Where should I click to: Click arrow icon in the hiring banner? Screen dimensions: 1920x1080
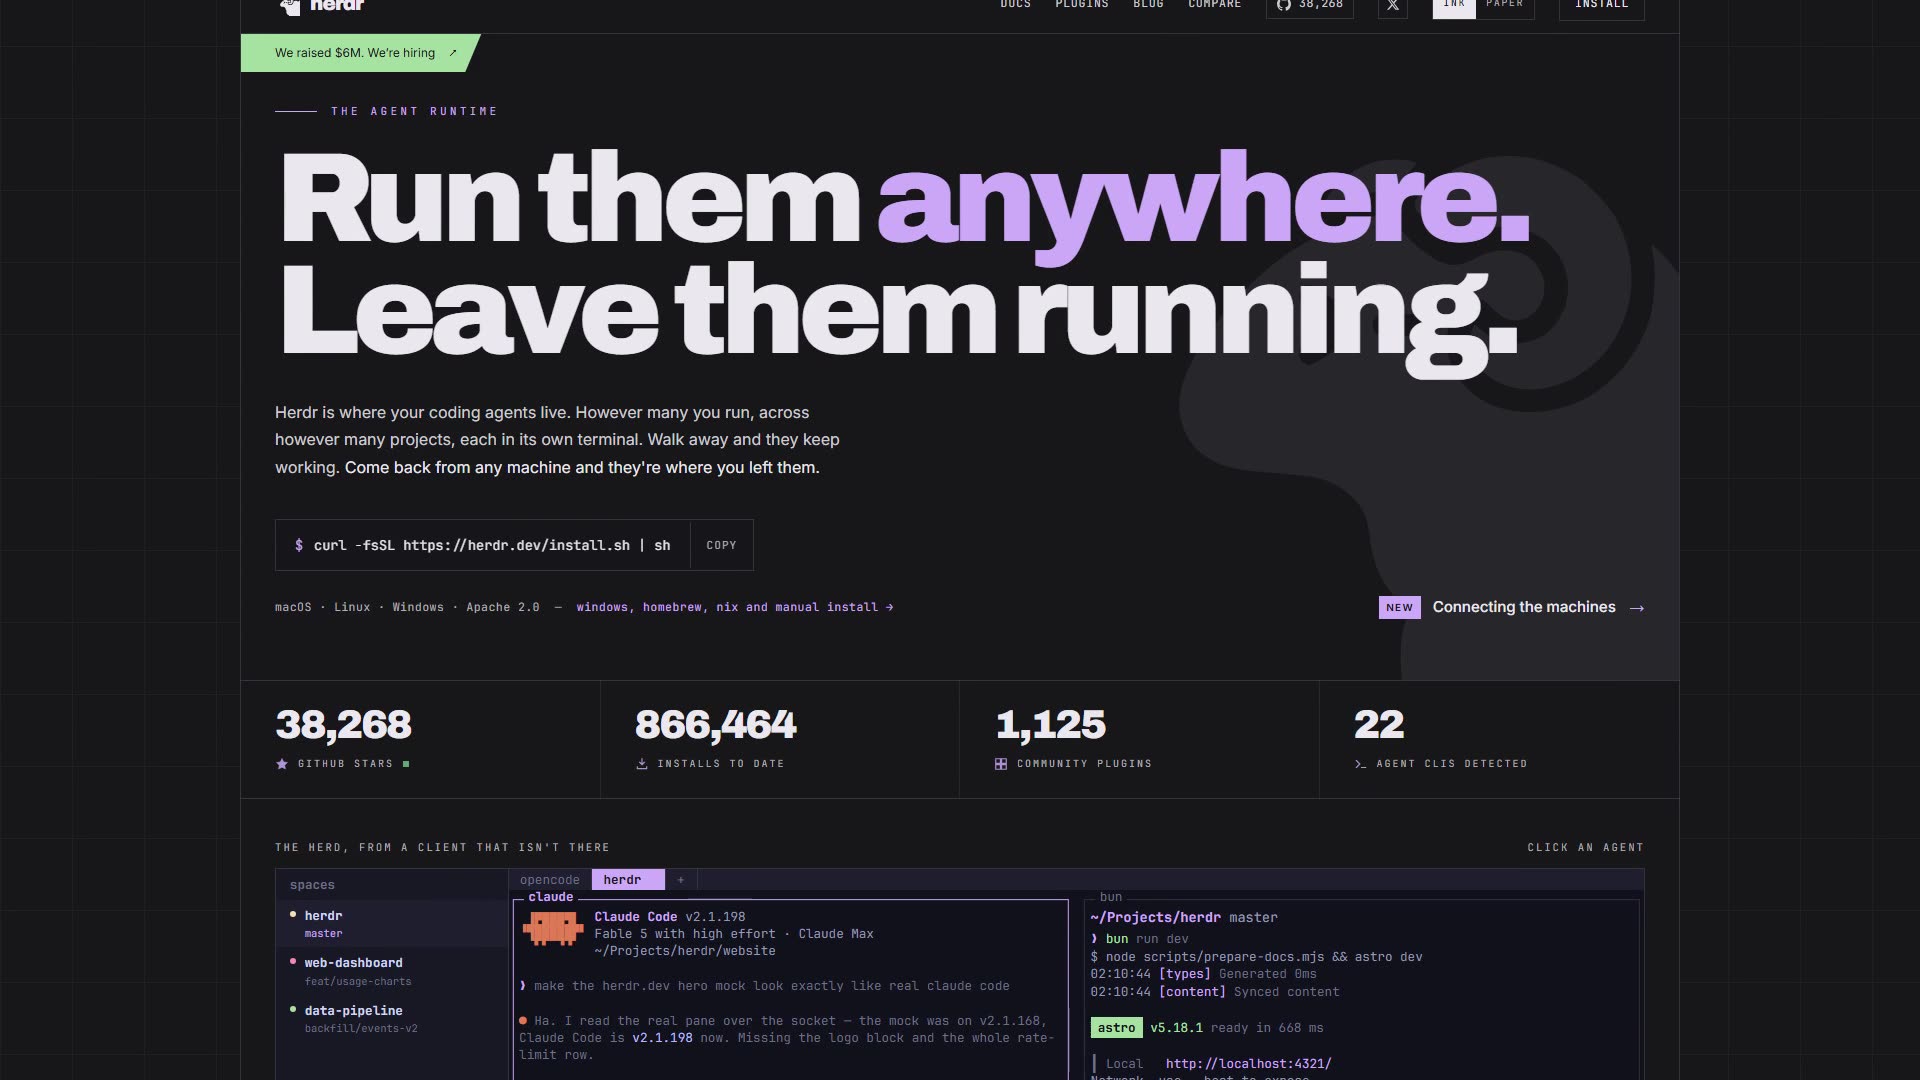pyautogui.click(x=453, y=53)
